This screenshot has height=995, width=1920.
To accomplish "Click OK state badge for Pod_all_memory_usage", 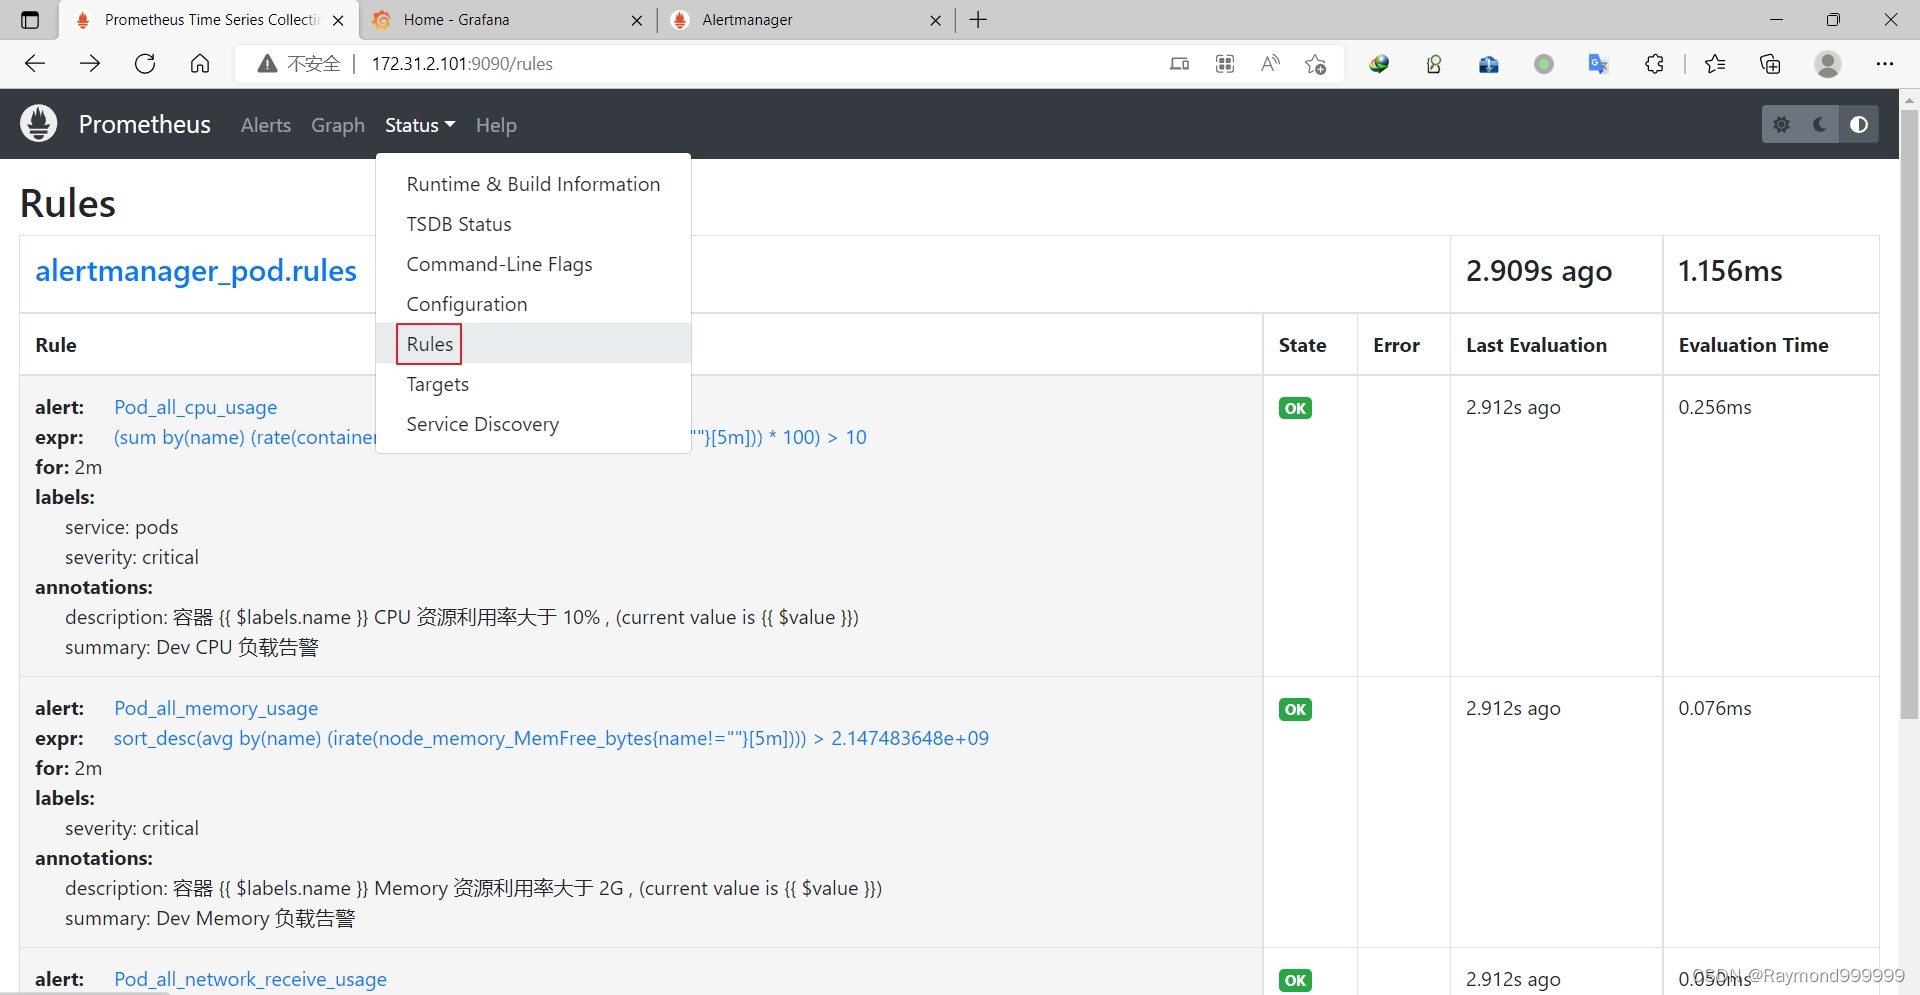I will [x=1295, y=709].
